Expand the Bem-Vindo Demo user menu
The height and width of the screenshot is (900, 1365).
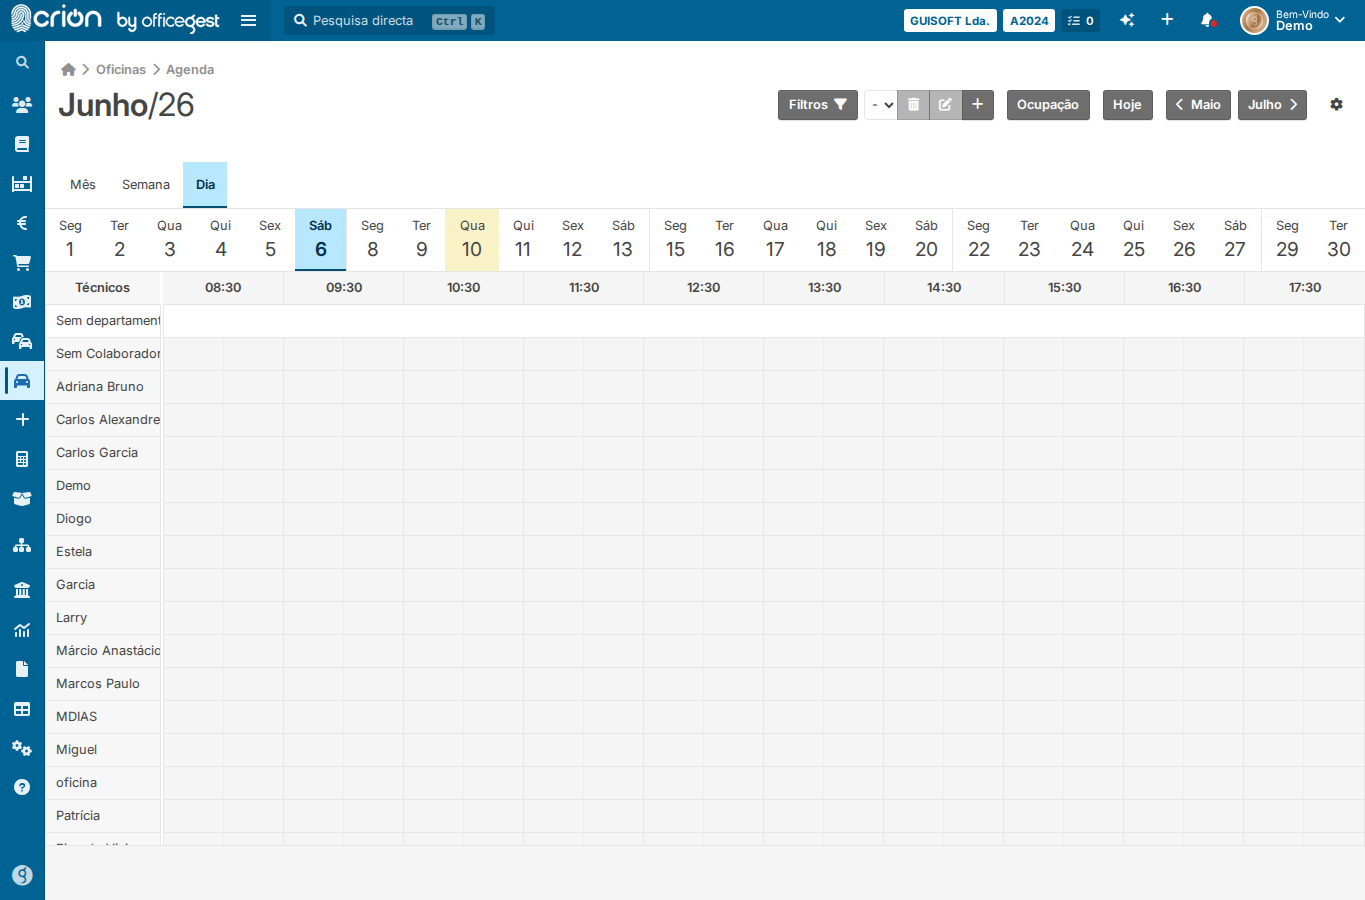(1293, 20)
